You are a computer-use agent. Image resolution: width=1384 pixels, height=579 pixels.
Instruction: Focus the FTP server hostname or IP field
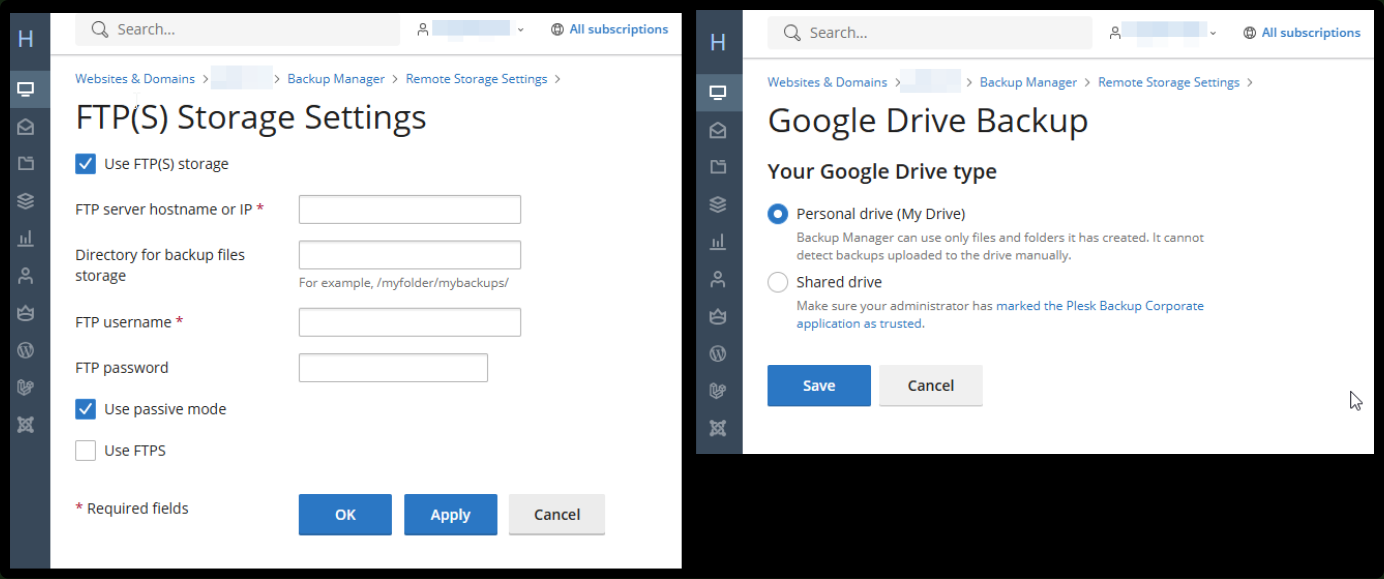pos(410,210)
